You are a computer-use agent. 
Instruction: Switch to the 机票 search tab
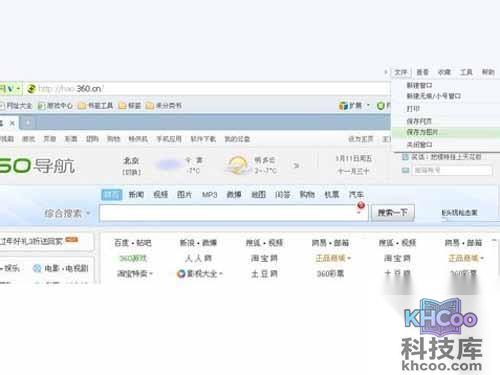(x=332, y=194)
